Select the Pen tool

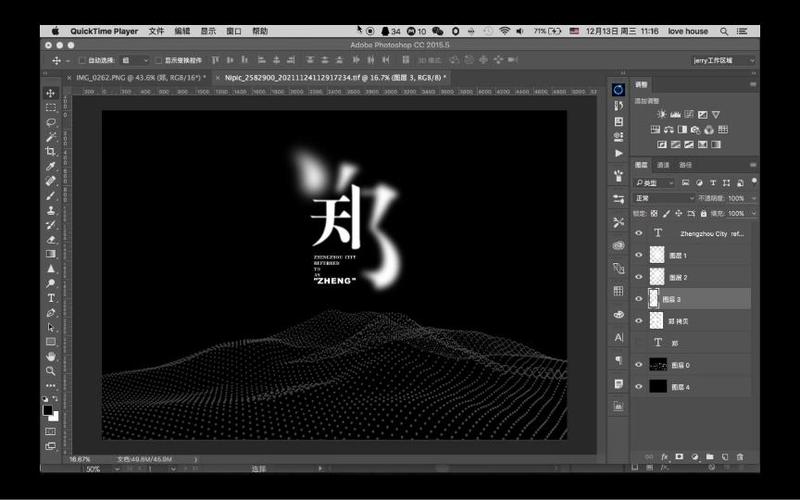(x=51, y=313)
